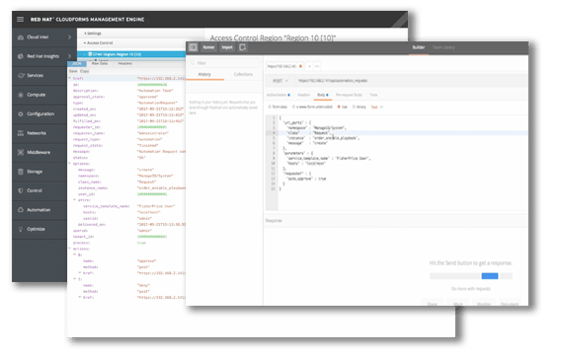This screenshot has width=563, height=361.
Task: Click Services sidebar icon
Action: 21,75
